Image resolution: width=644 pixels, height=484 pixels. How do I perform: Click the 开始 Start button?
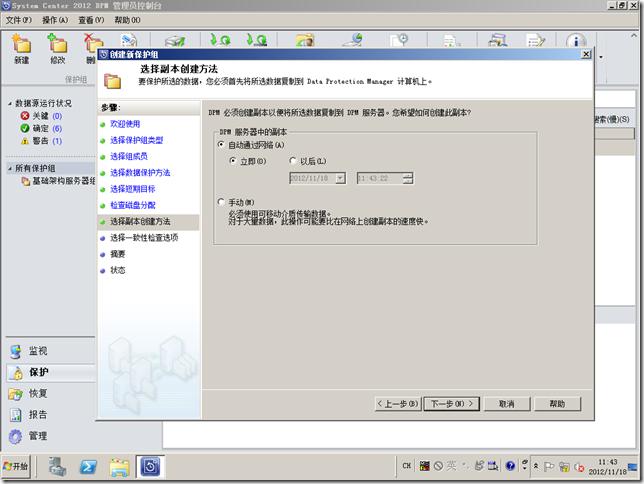(16, 466)
